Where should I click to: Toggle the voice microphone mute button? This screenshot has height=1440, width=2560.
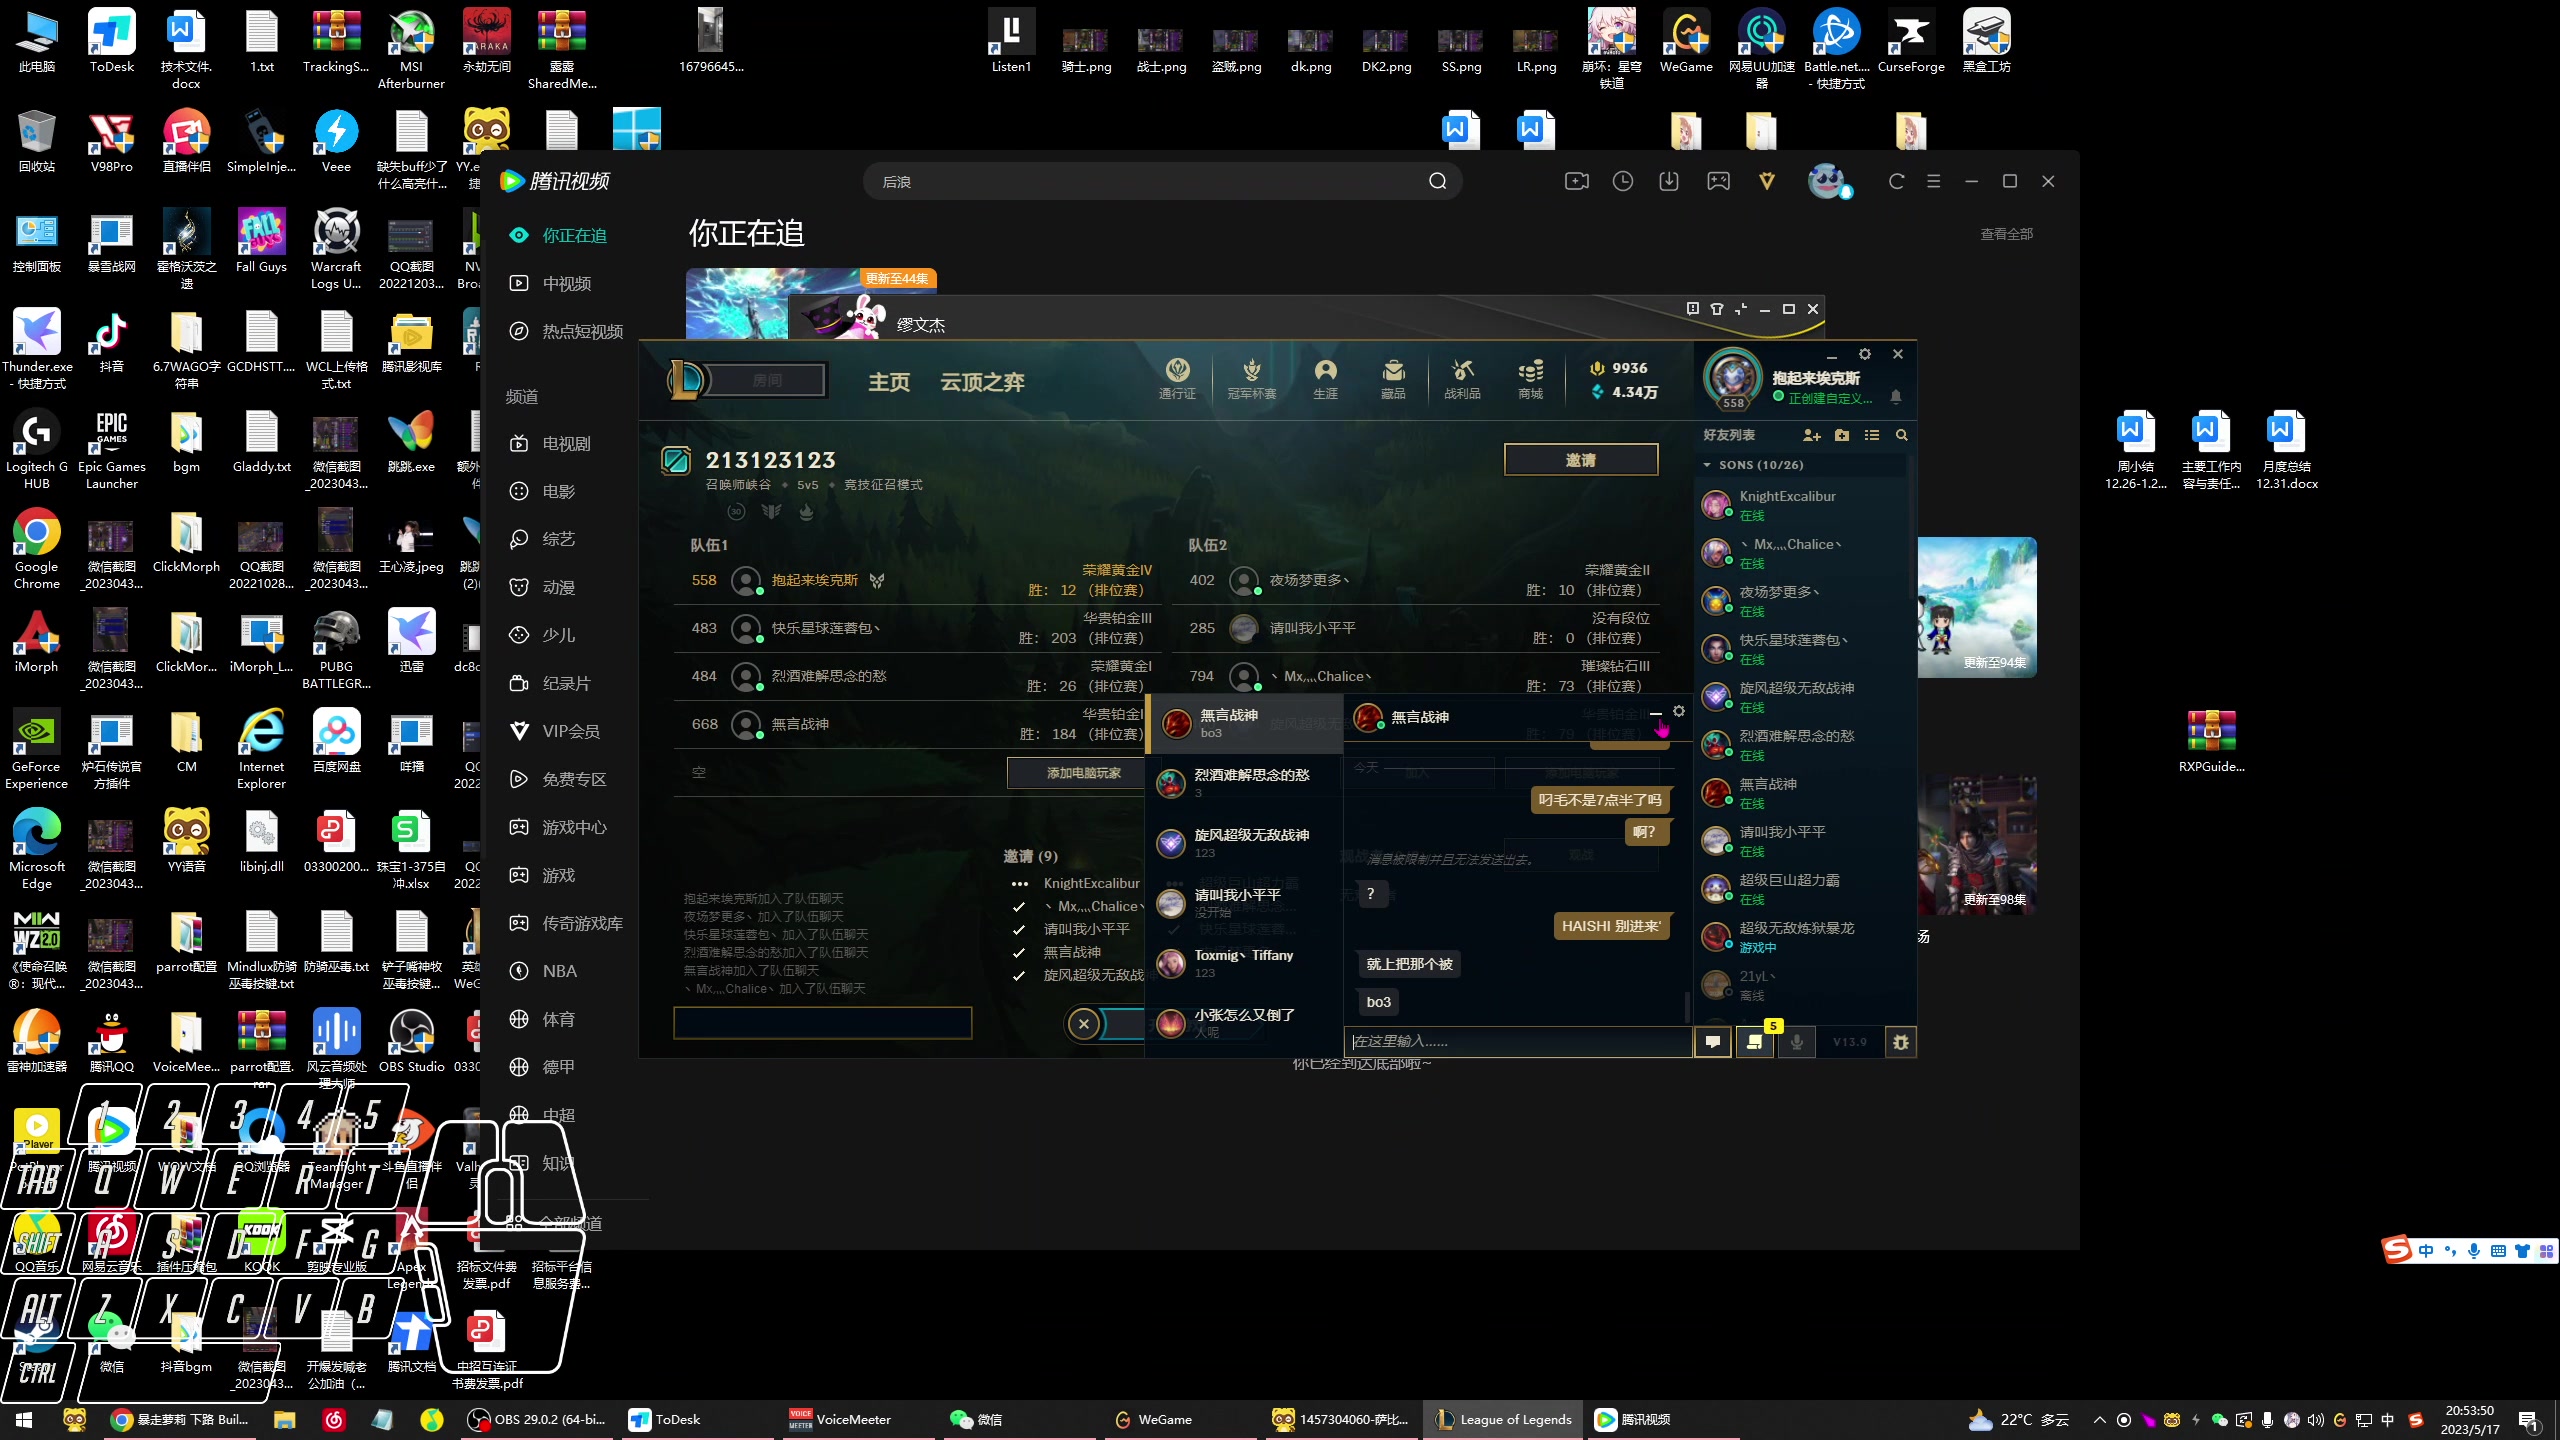1796,1041
